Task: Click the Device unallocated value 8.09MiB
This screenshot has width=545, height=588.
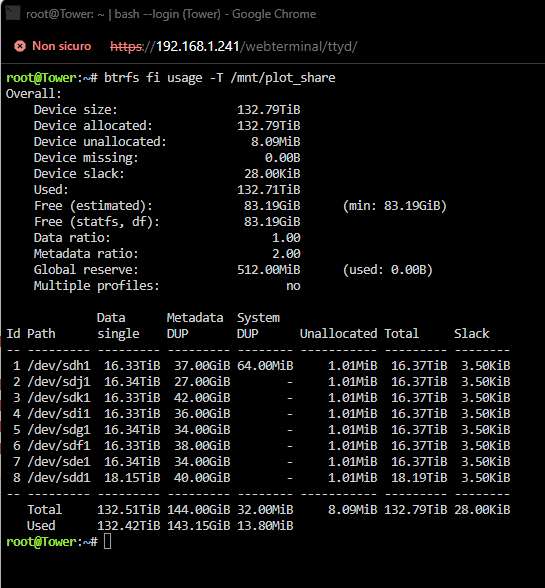Action: [x=276, y=142]
